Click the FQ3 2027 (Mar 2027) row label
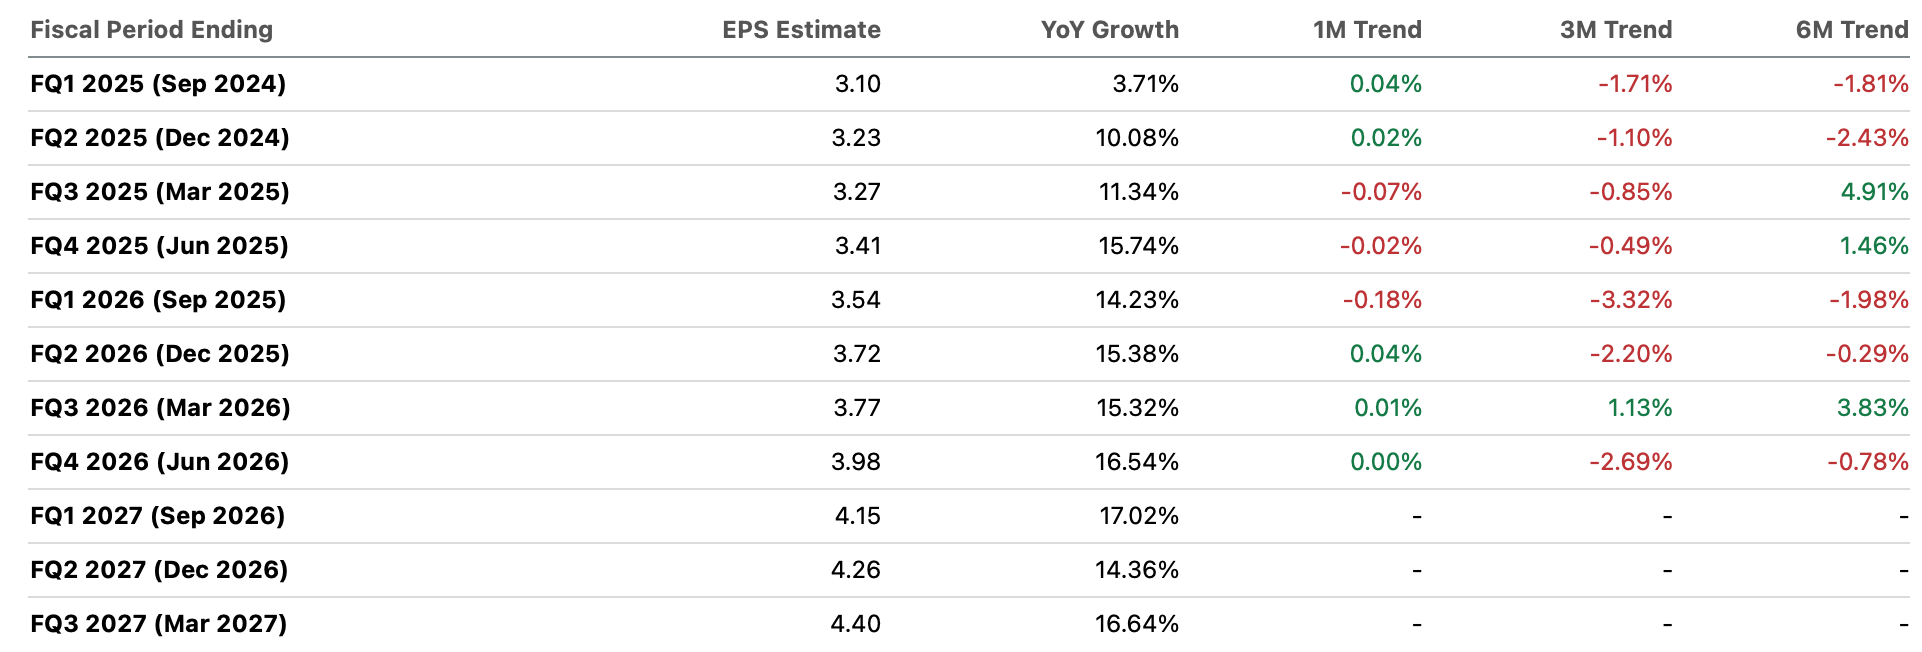 tap(158, 624)
